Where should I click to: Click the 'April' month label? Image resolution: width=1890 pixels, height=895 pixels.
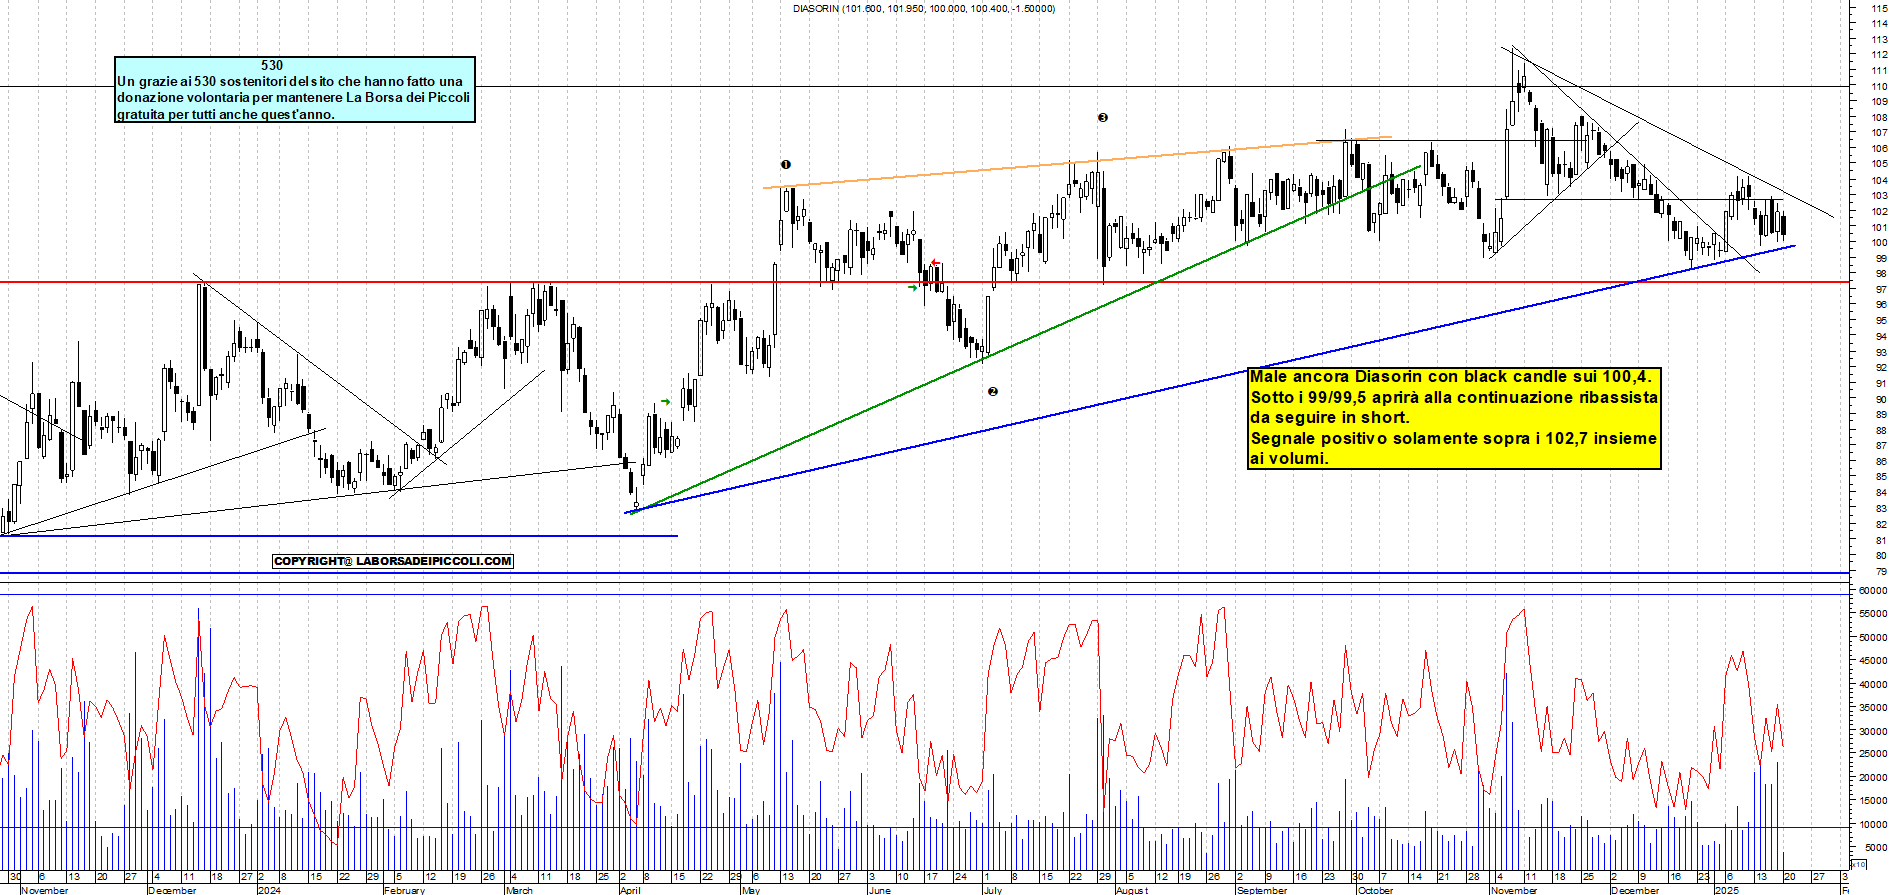(630, 890)
